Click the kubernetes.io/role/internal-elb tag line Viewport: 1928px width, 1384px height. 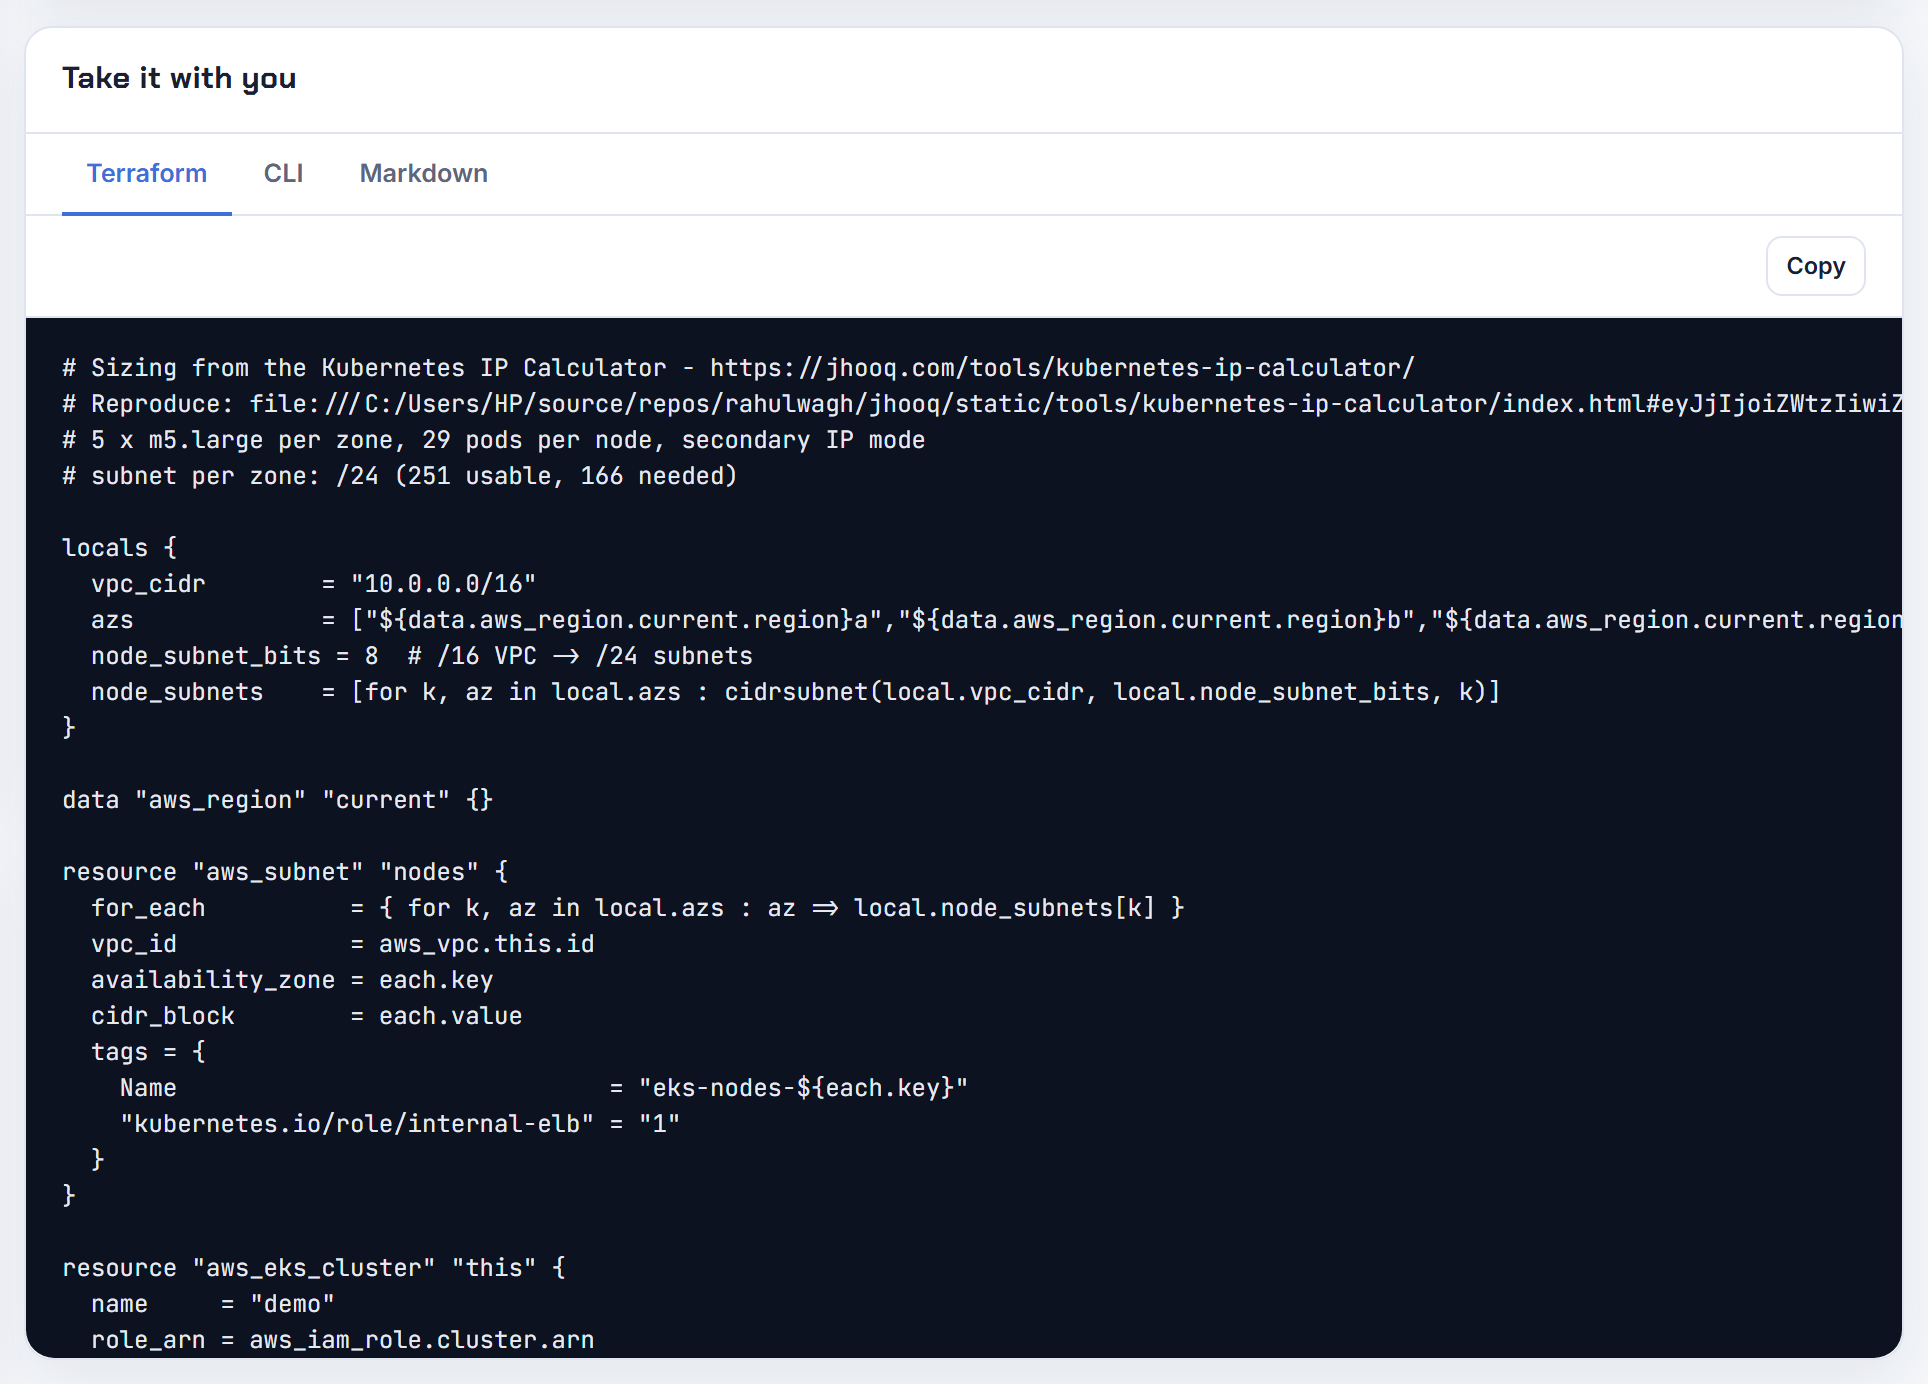pyautogui.click(x=400, y=1124)
